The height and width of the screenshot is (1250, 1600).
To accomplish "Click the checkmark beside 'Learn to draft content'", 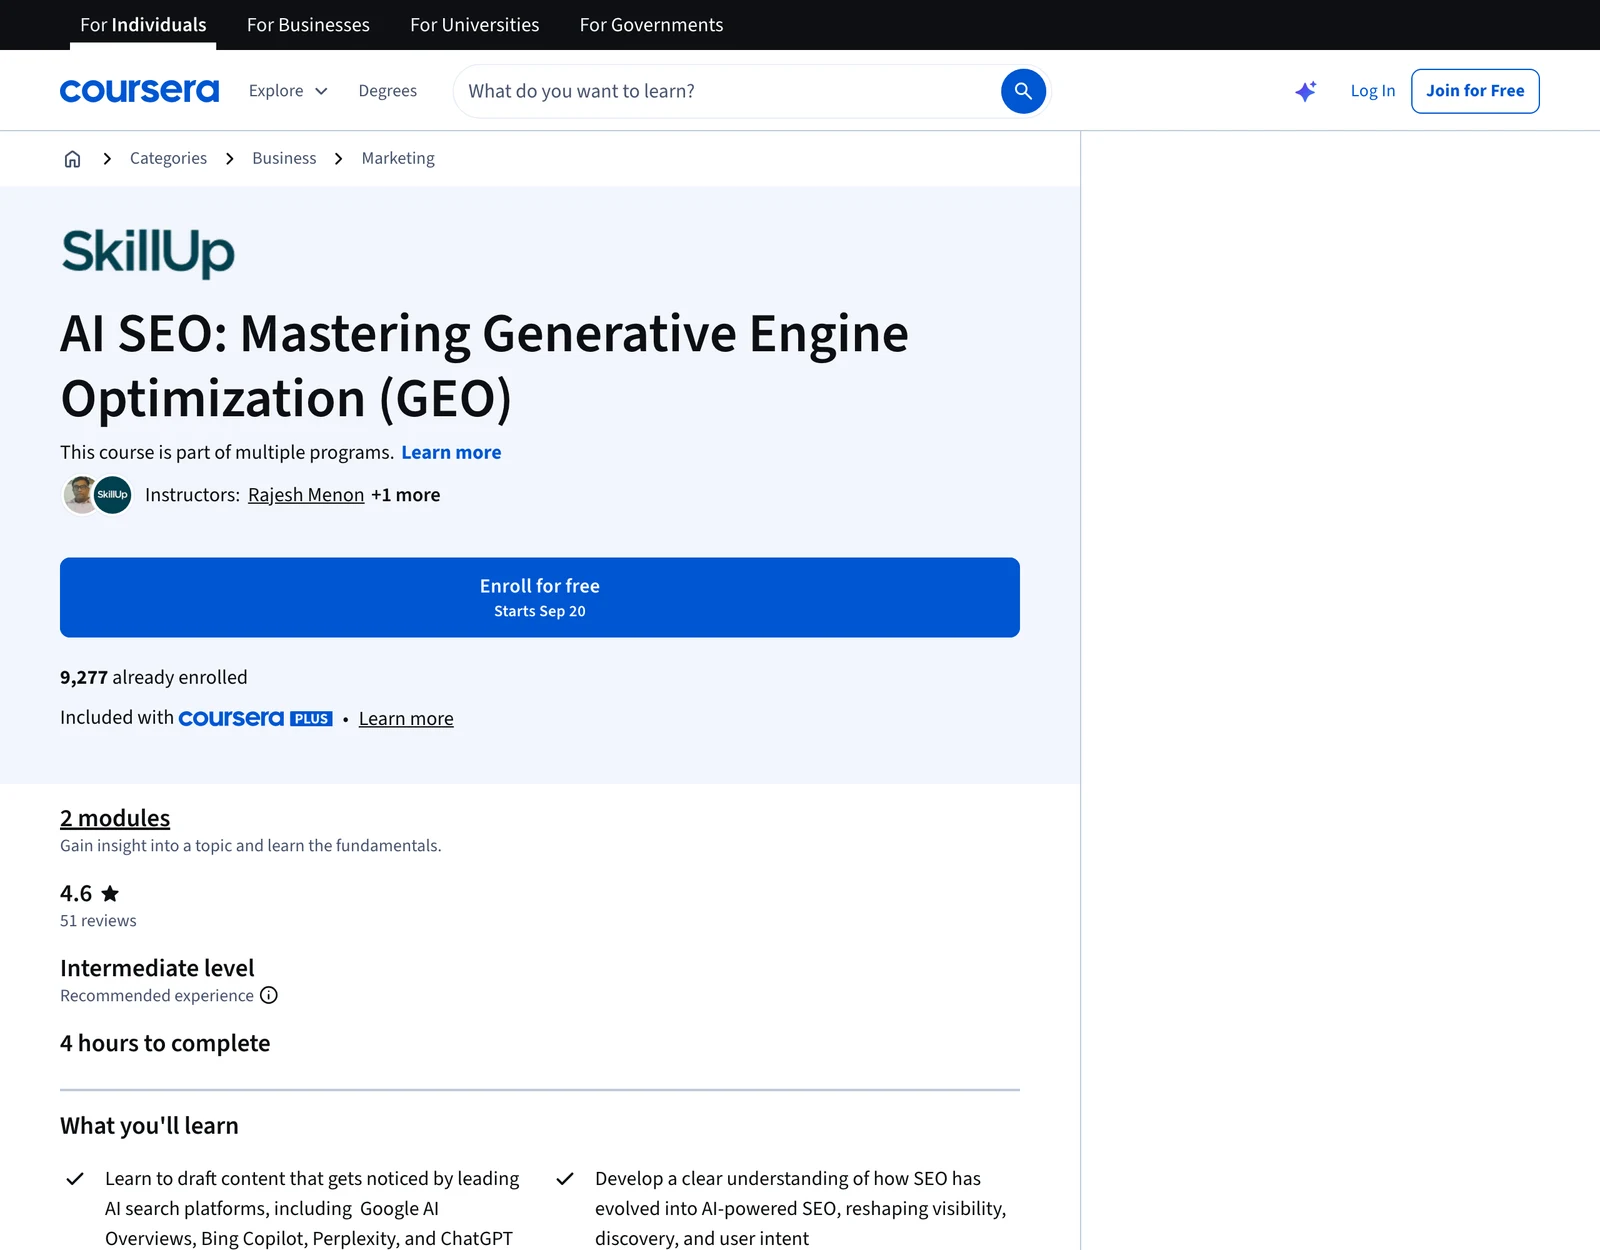I will (x=75, y=1179).
